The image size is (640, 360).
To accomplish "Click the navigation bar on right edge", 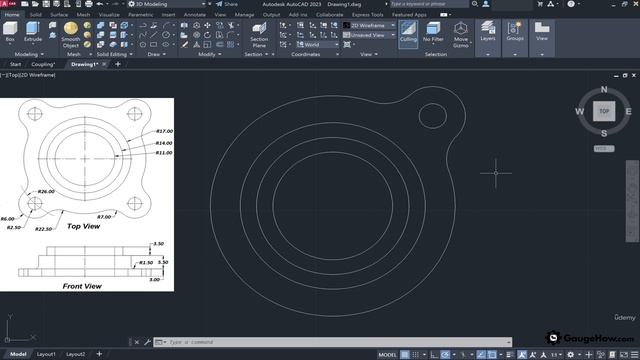I will [x=632, y=201].
